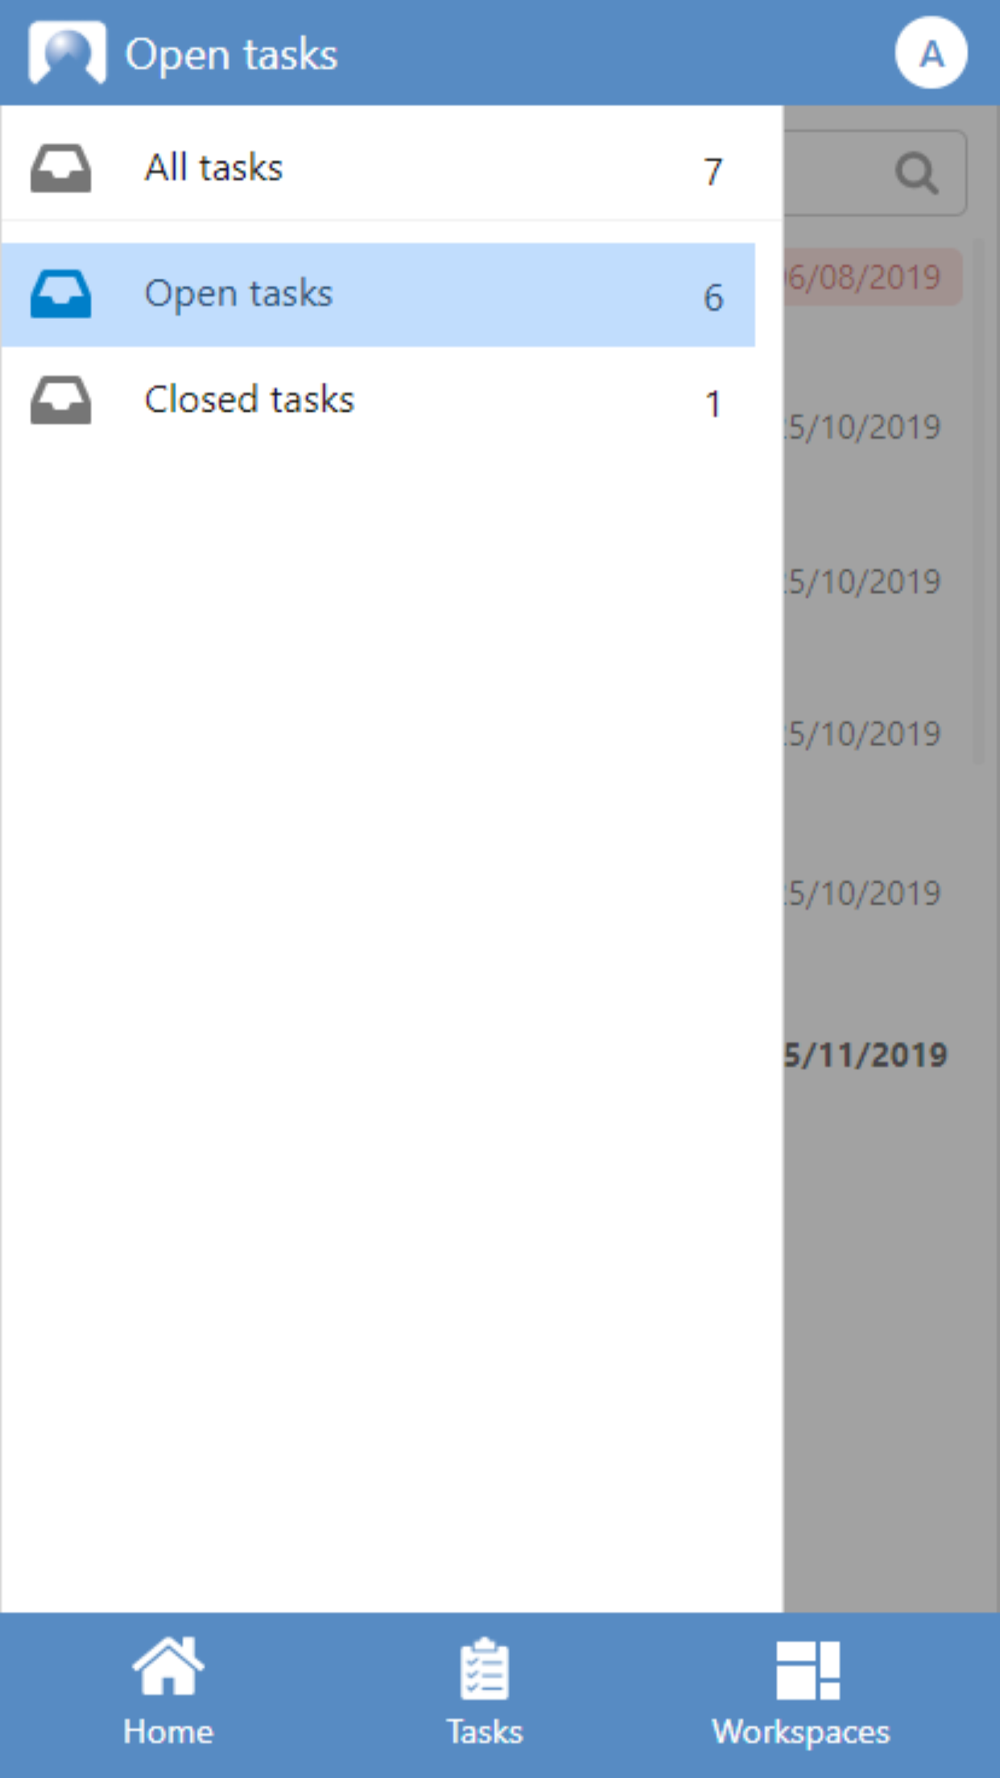
Task: Click the blue Open tasks inbox icon
Action: [61, 294]
